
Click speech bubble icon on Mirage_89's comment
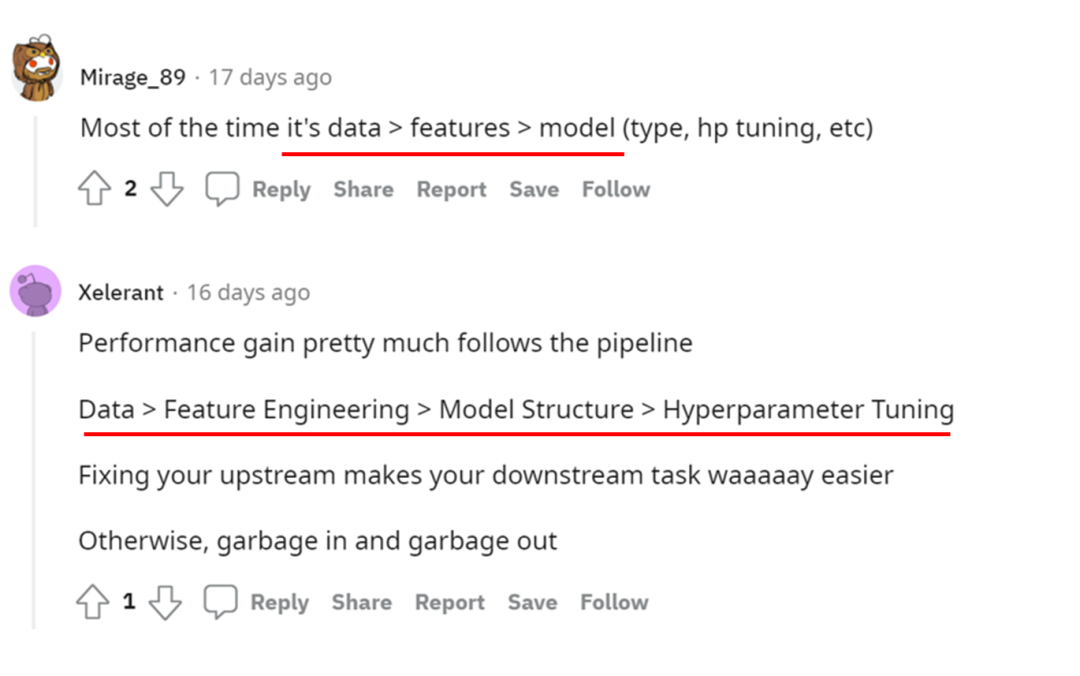222,189
